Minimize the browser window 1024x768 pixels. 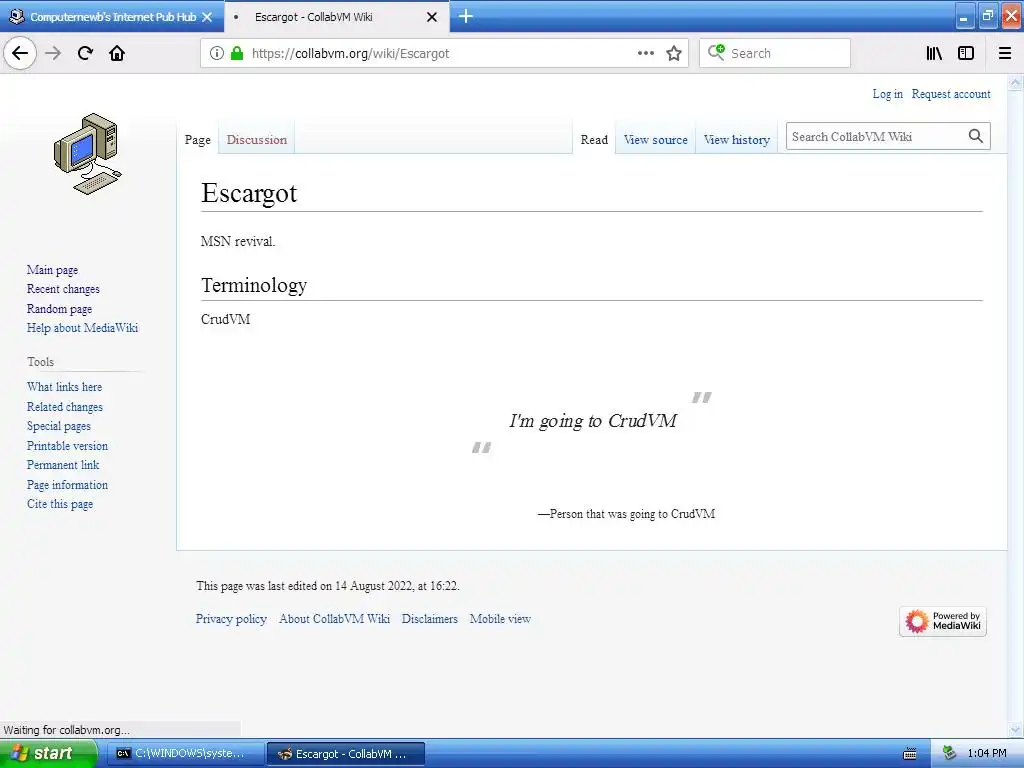click(x=965, y=16)
